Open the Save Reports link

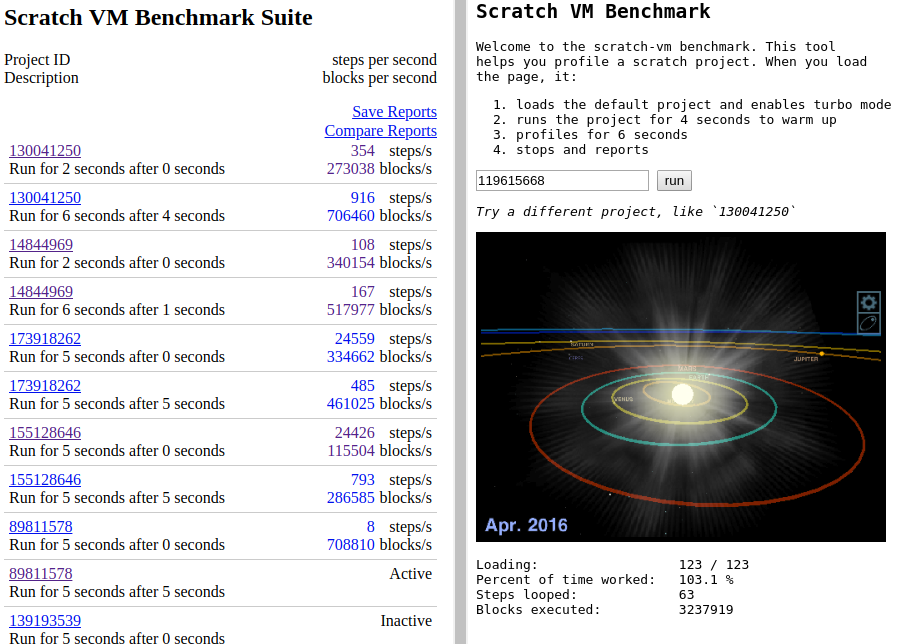click(395, 112)
